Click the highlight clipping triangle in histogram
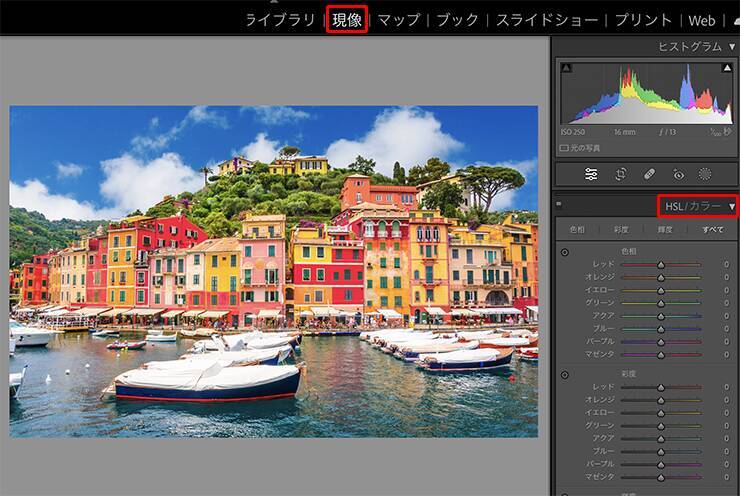 [x=727, y=68]
